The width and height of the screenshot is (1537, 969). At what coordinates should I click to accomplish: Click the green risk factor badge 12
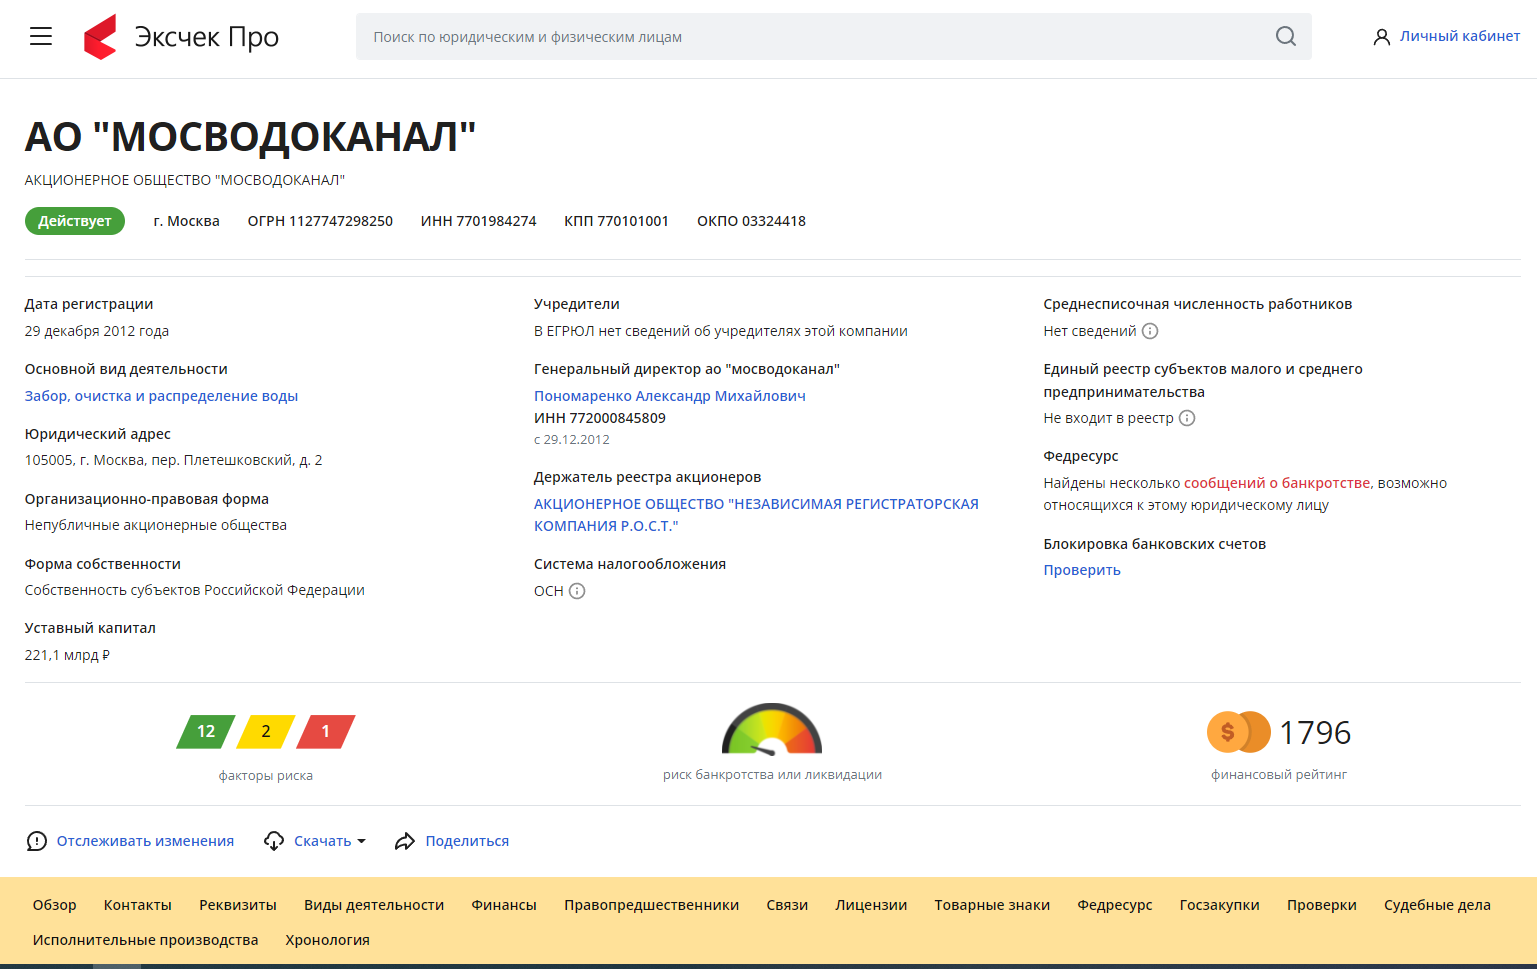(x=206, y=732)
